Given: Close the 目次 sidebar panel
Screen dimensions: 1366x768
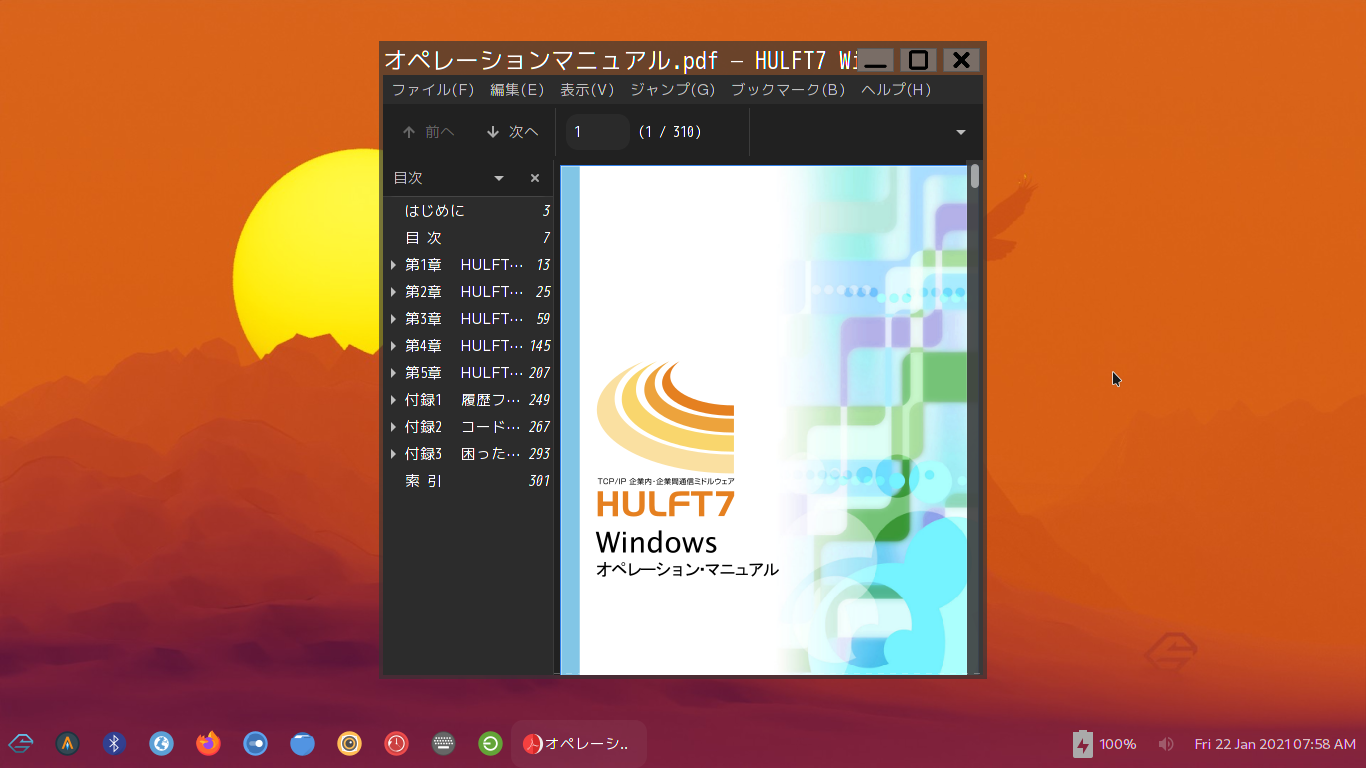Looking at the screenshot, I should (x=535, y=178).
